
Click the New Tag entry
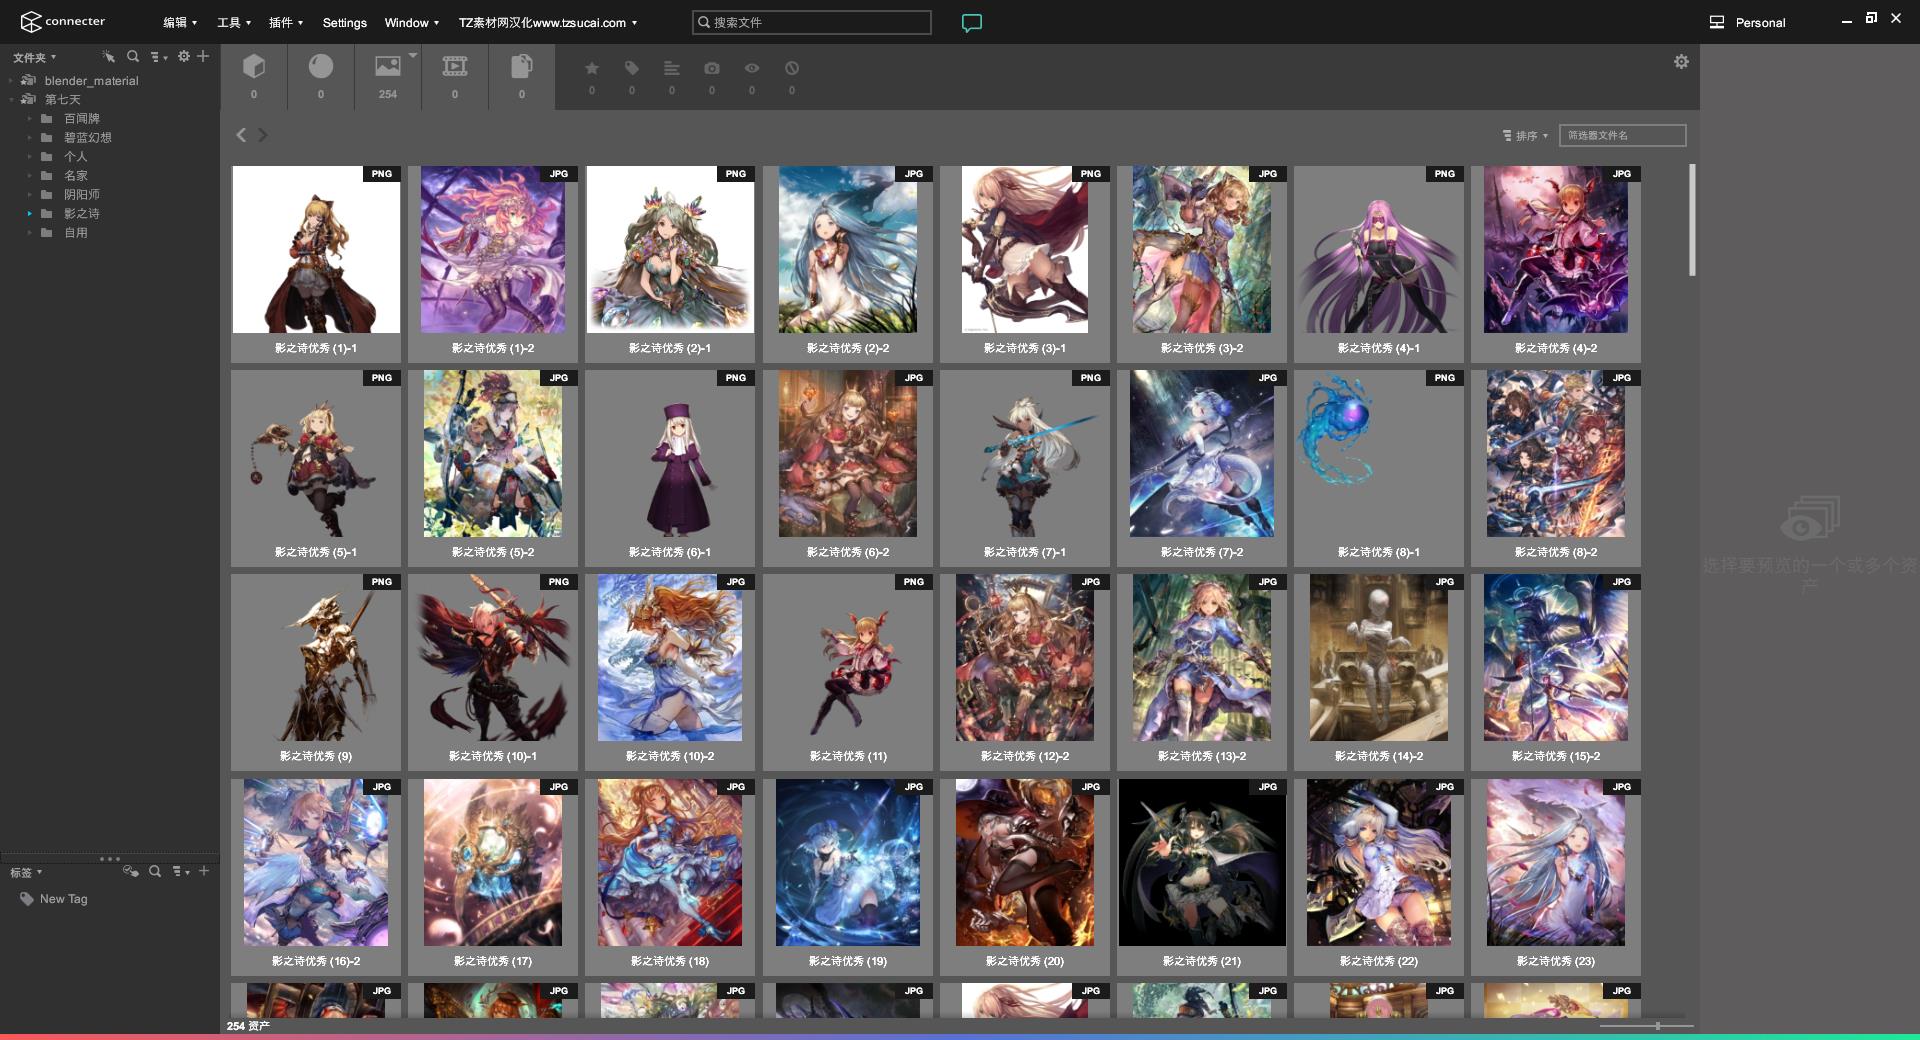64,899
